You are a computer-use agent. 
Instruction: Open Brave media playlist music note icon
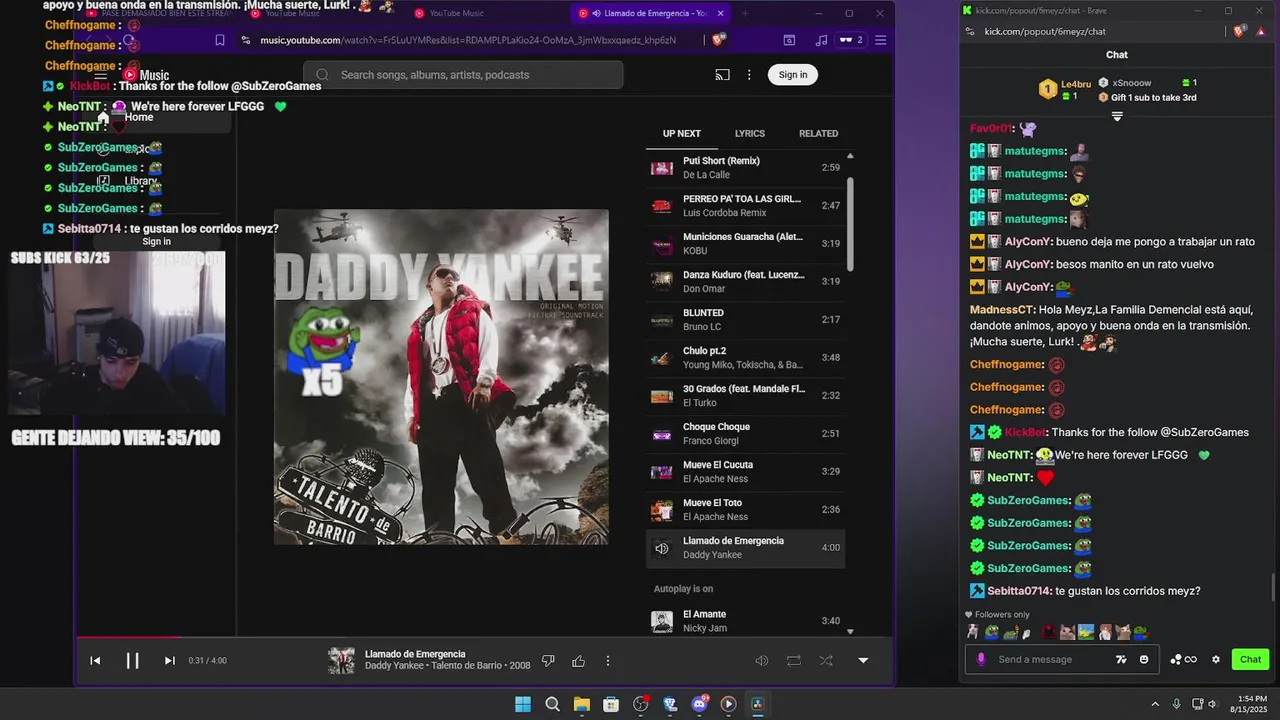(821, 40)
